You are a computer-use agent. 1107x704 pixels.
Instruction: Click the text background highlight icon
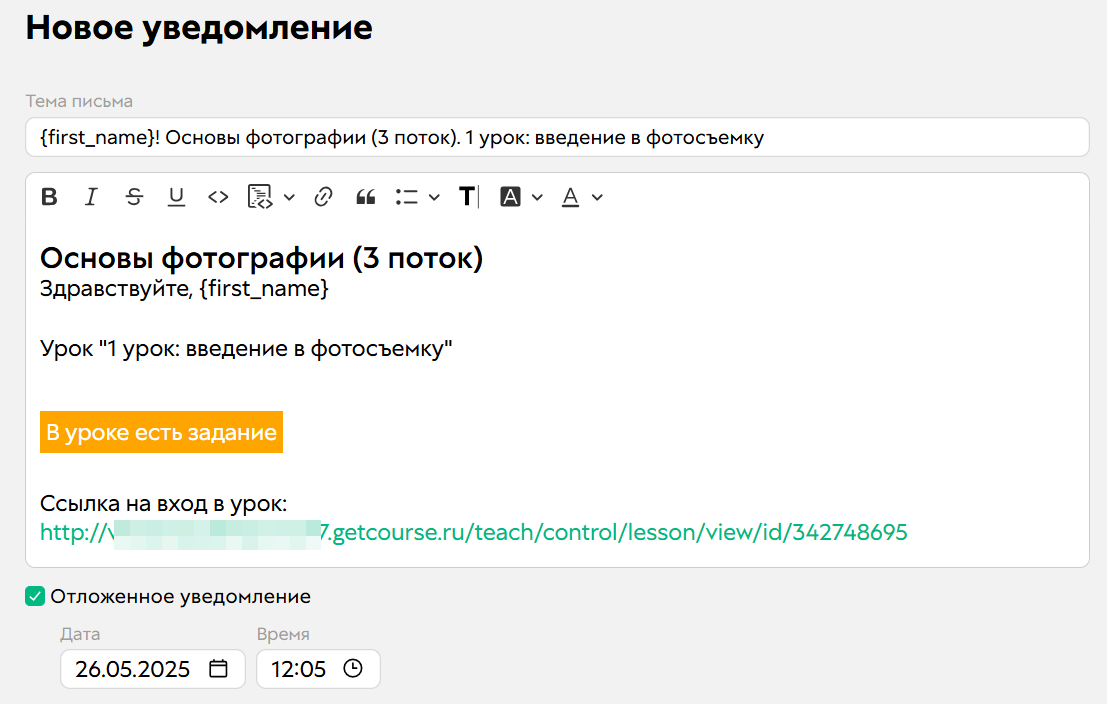pyautogui.click(x=510, y=197)
